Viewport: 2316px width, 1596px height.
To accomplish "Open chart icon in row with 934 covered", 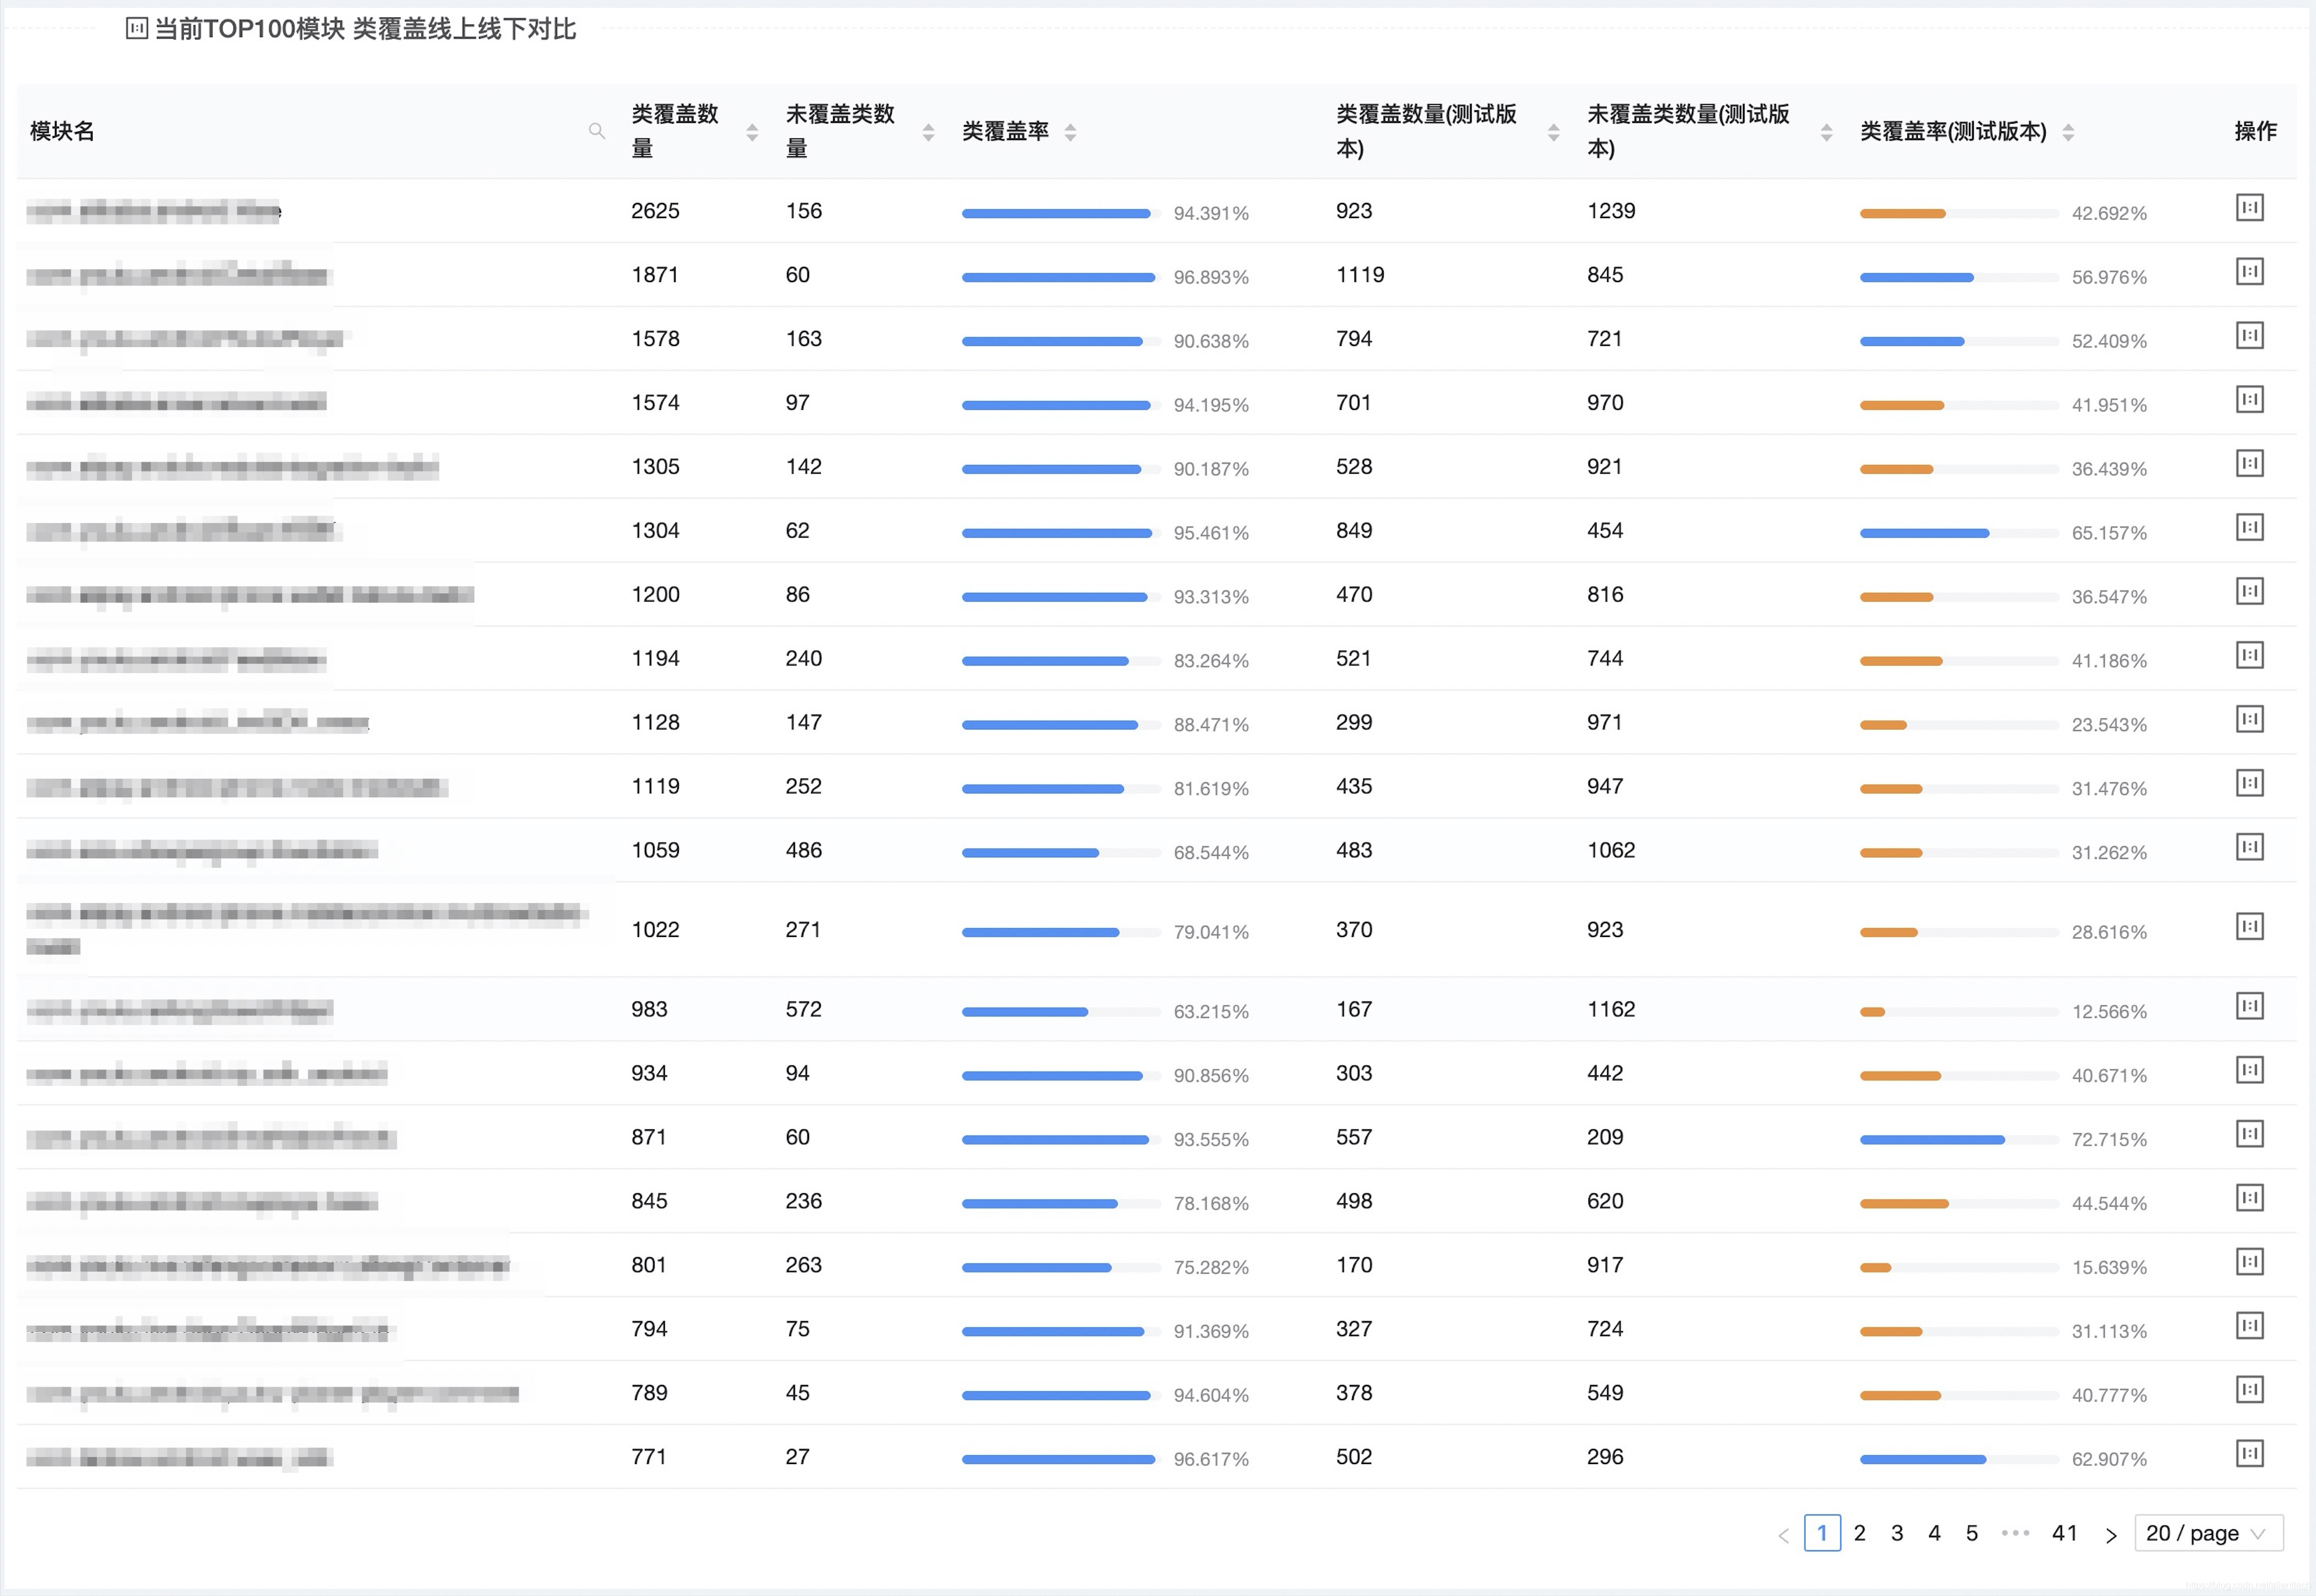I will click(2249, 1071).
